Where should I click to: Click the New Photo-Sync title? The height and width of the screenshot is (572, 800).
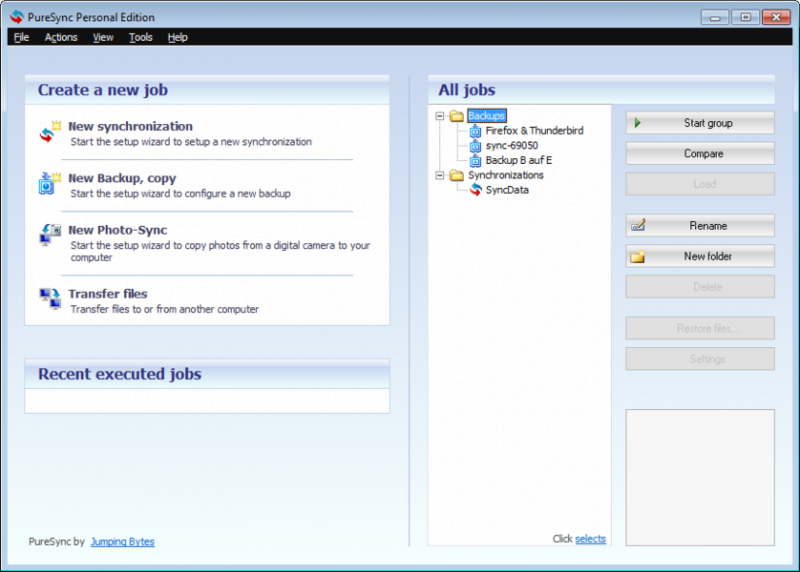click(x=118, y=230)
